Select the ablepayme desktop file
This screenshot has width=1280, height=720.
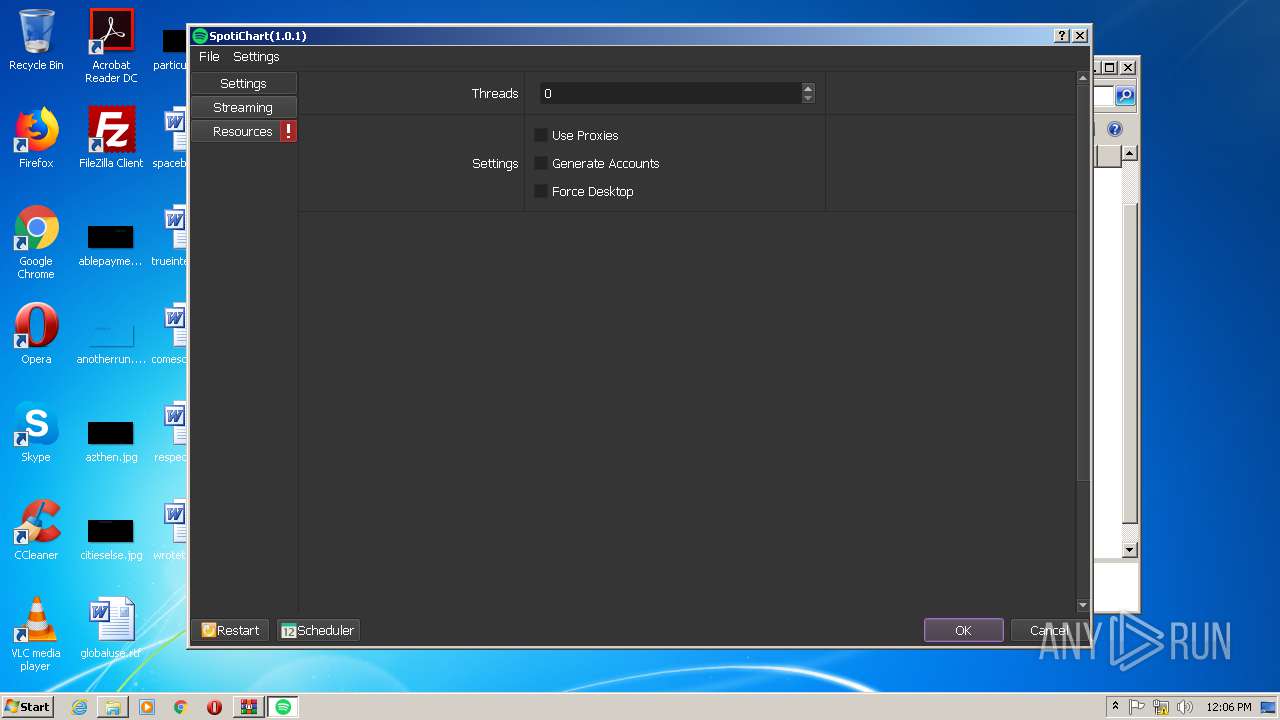[x=111, y=244]
